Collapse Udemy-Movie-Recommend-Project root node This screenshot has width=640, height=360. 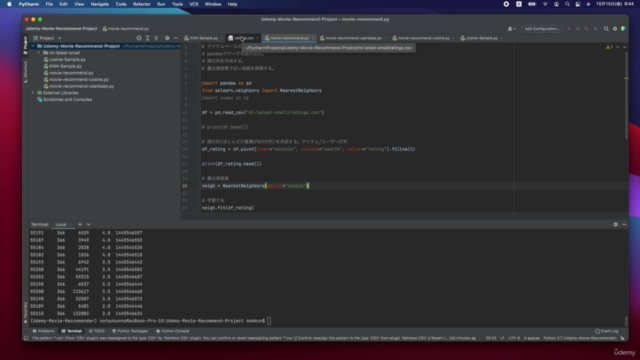[33, 46]
